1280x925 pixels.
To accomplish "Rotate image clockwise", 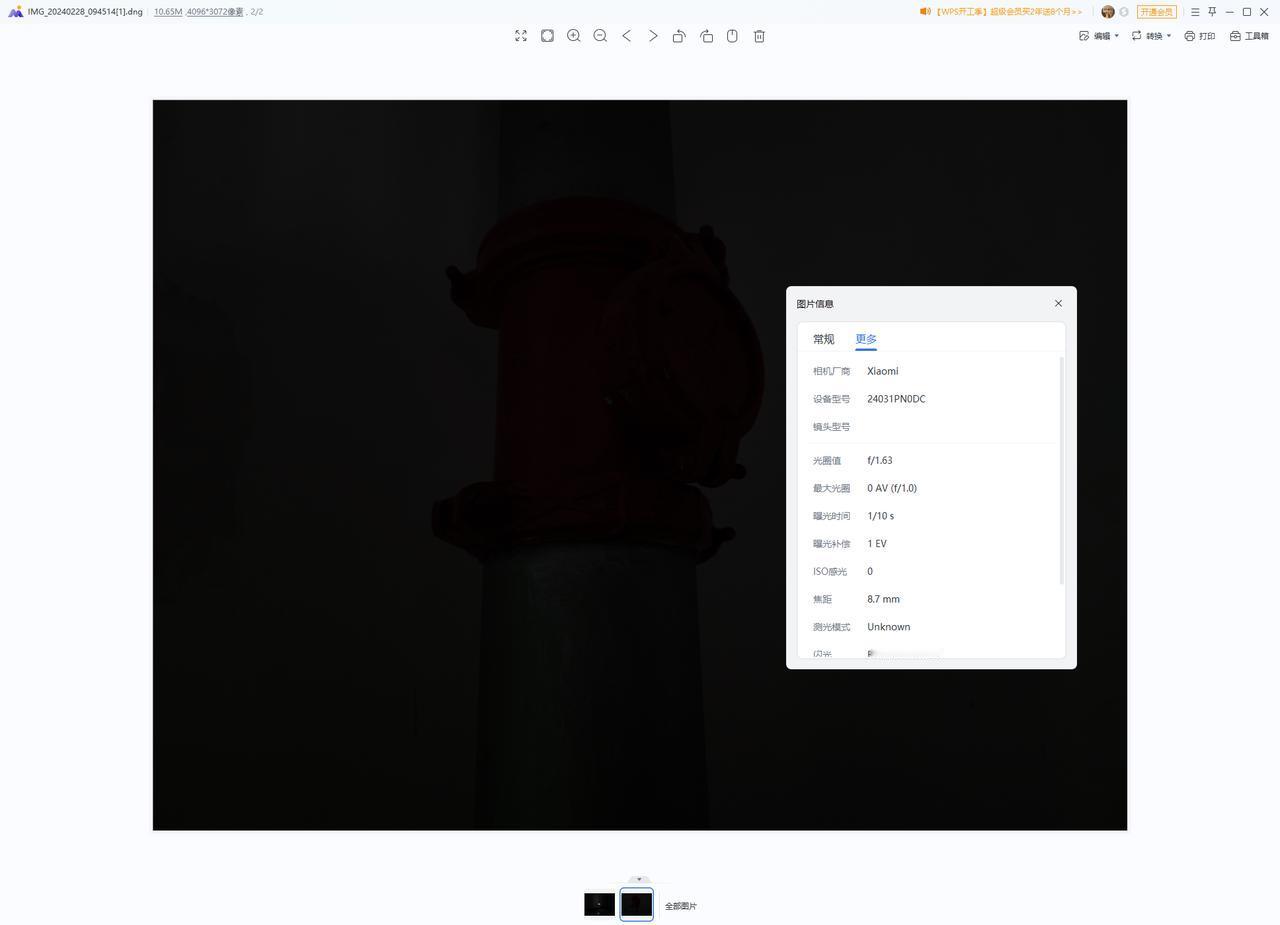I will tap(707, 36).
